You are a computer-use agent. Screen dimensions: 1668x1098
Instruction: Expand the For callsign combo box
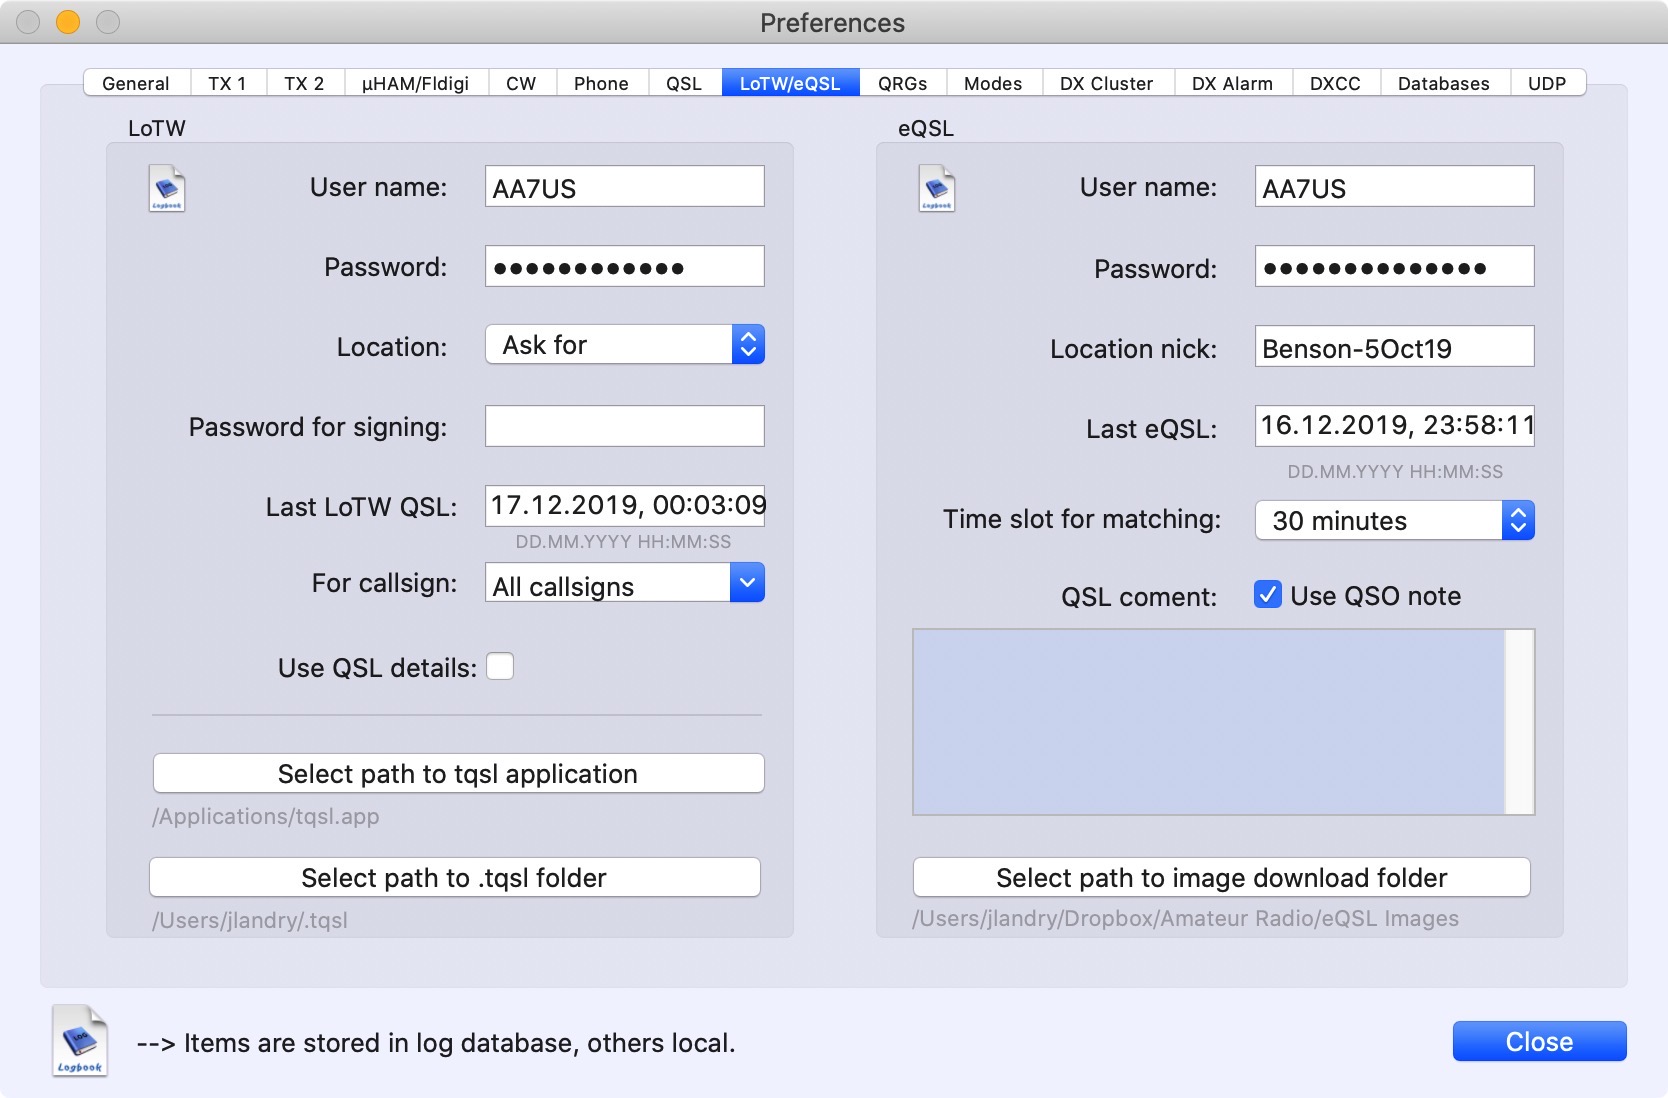747,583
